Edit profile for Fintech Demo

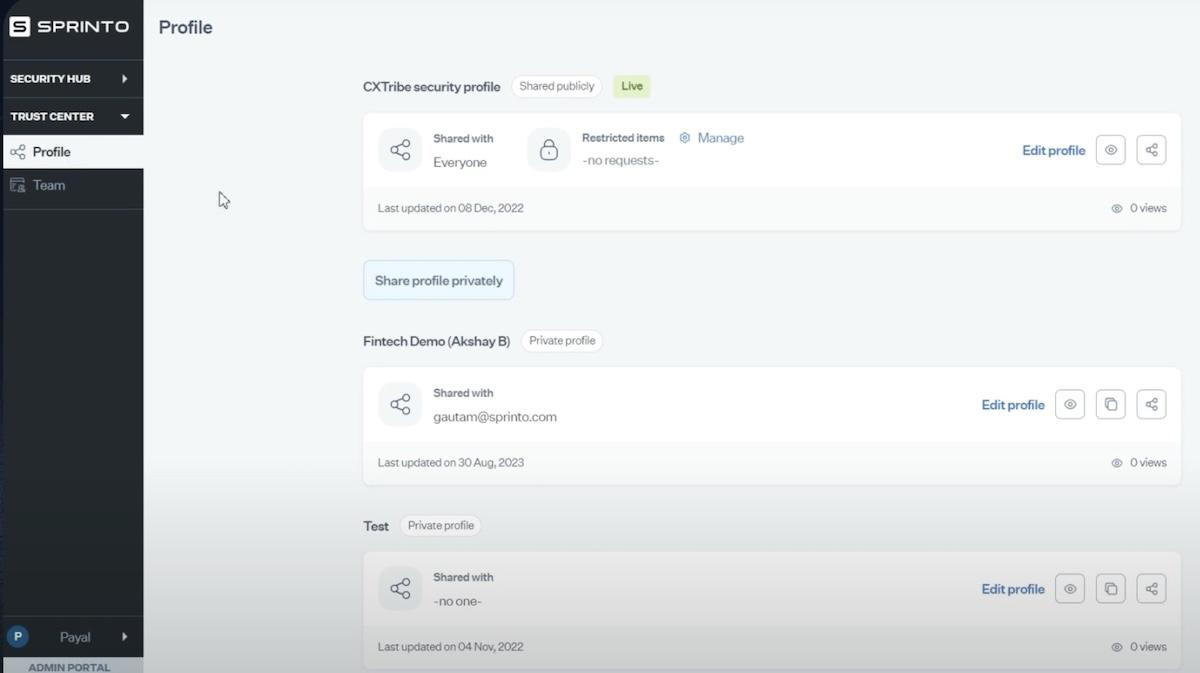[x=1013, y=405]
